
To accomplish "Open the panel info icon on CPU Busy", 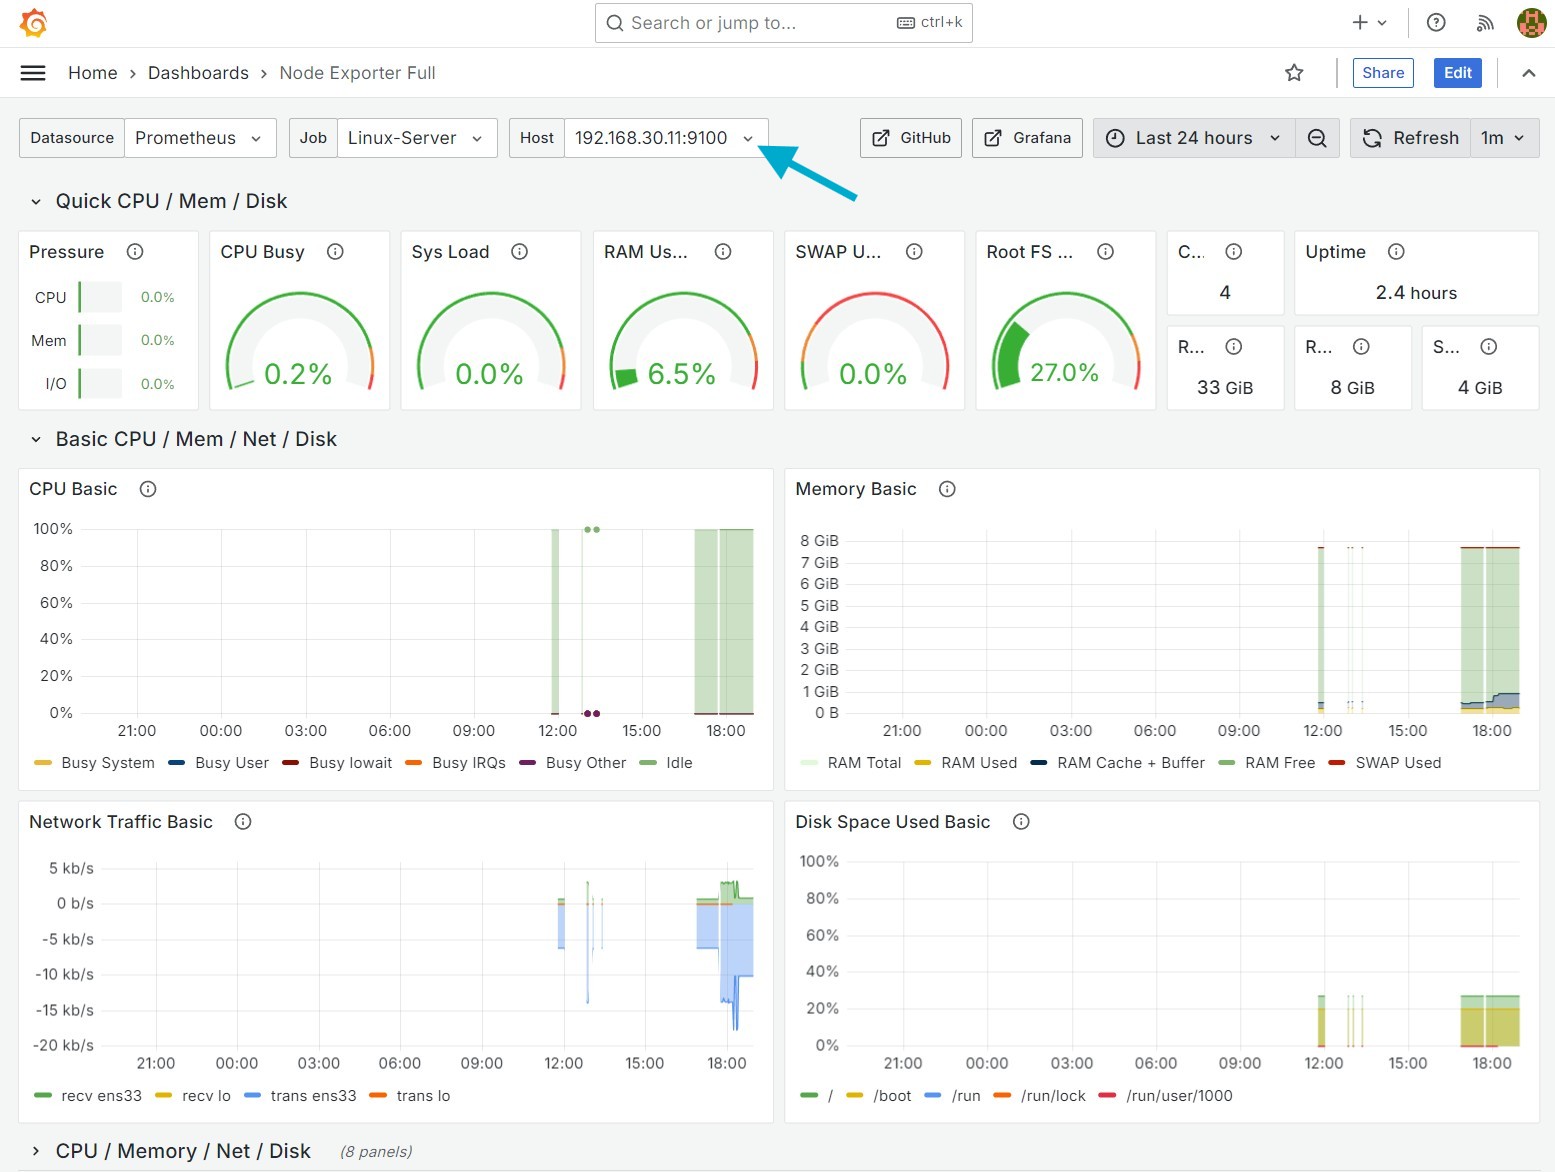I will (x=335, y=252).
